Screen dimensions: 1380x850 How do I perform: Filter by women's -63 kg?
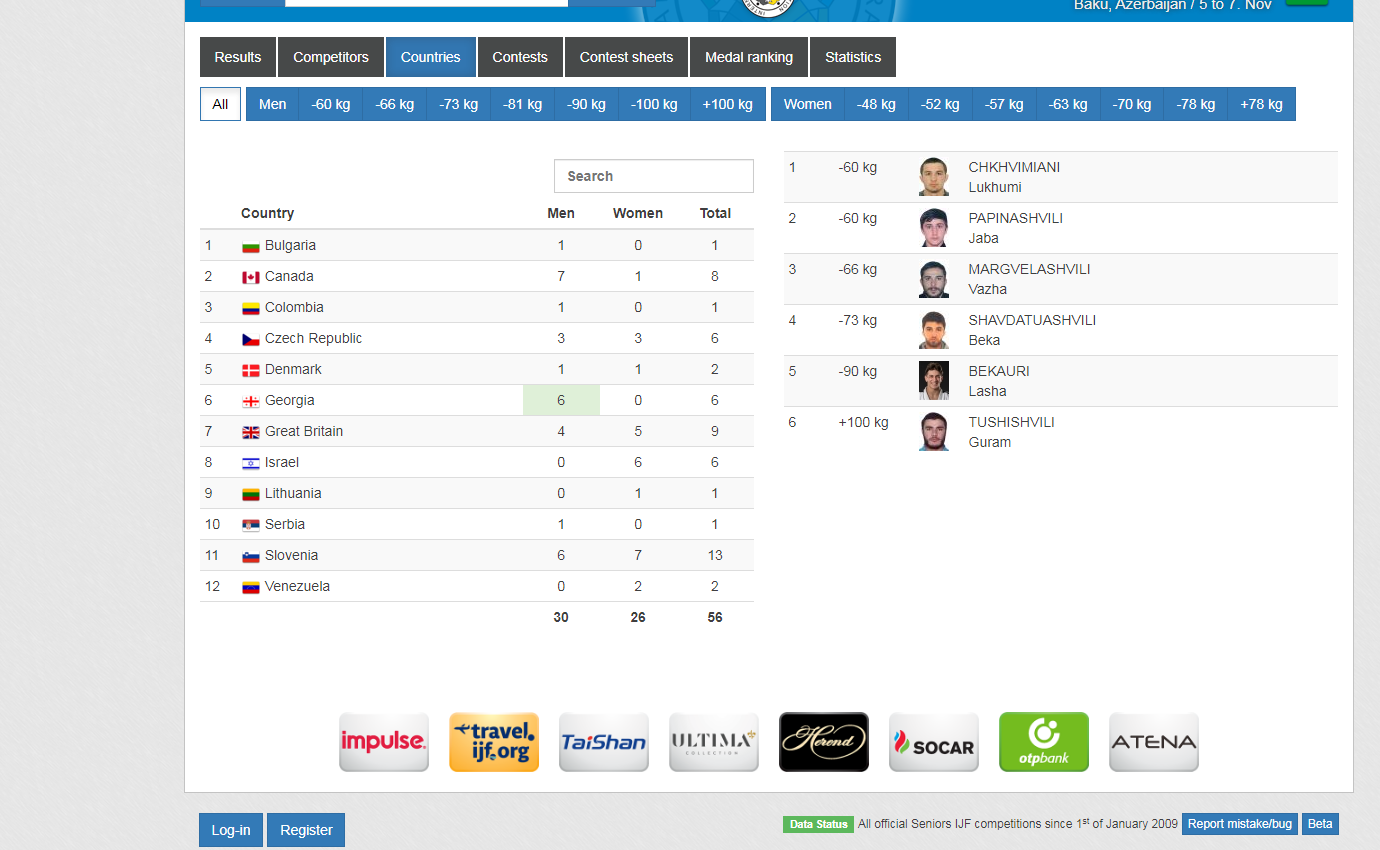point(1069,104)
